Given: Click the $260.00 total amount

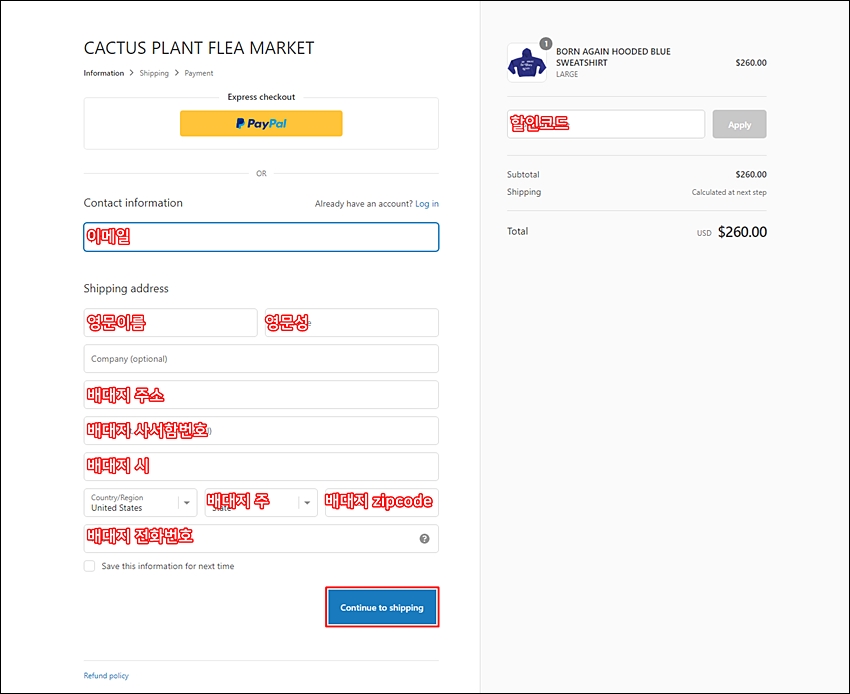Looking at the screenshot, I should click(x=742, y=232).
